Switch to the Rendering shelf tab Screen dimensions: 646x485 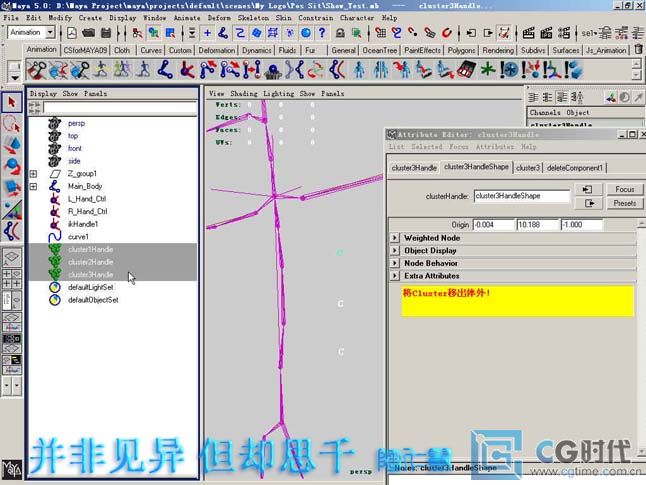498,50
